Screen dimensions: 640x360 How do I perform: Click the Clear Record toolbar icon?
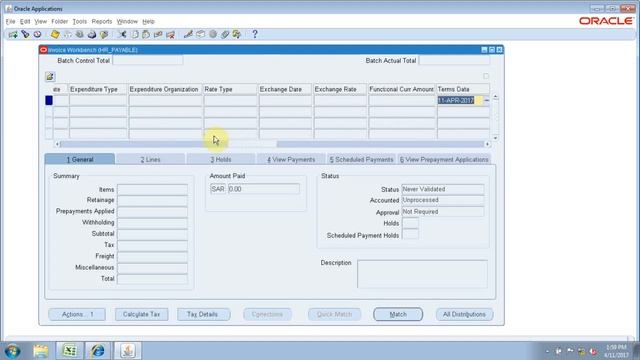[x=158, y=35]
